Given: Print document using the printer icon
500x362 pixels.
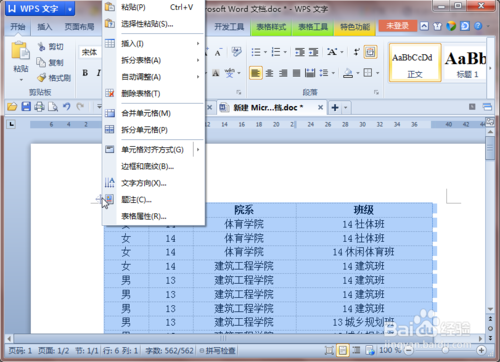Looking at the screenshot, I should (39, 107).
